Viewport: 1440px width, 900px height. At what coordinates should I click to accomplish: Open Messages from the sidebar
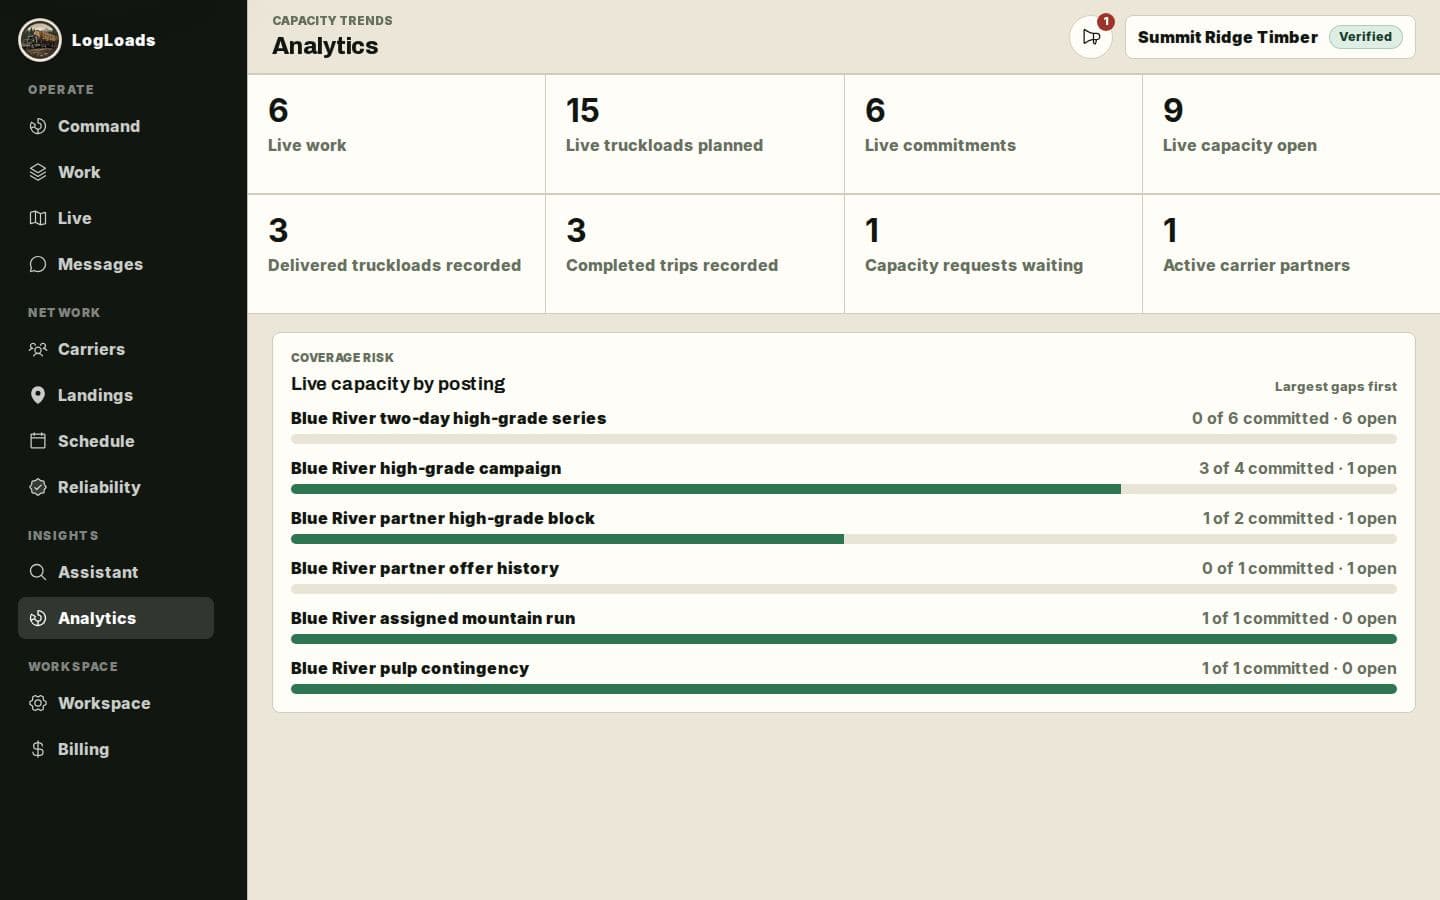(x=116, y=264)
